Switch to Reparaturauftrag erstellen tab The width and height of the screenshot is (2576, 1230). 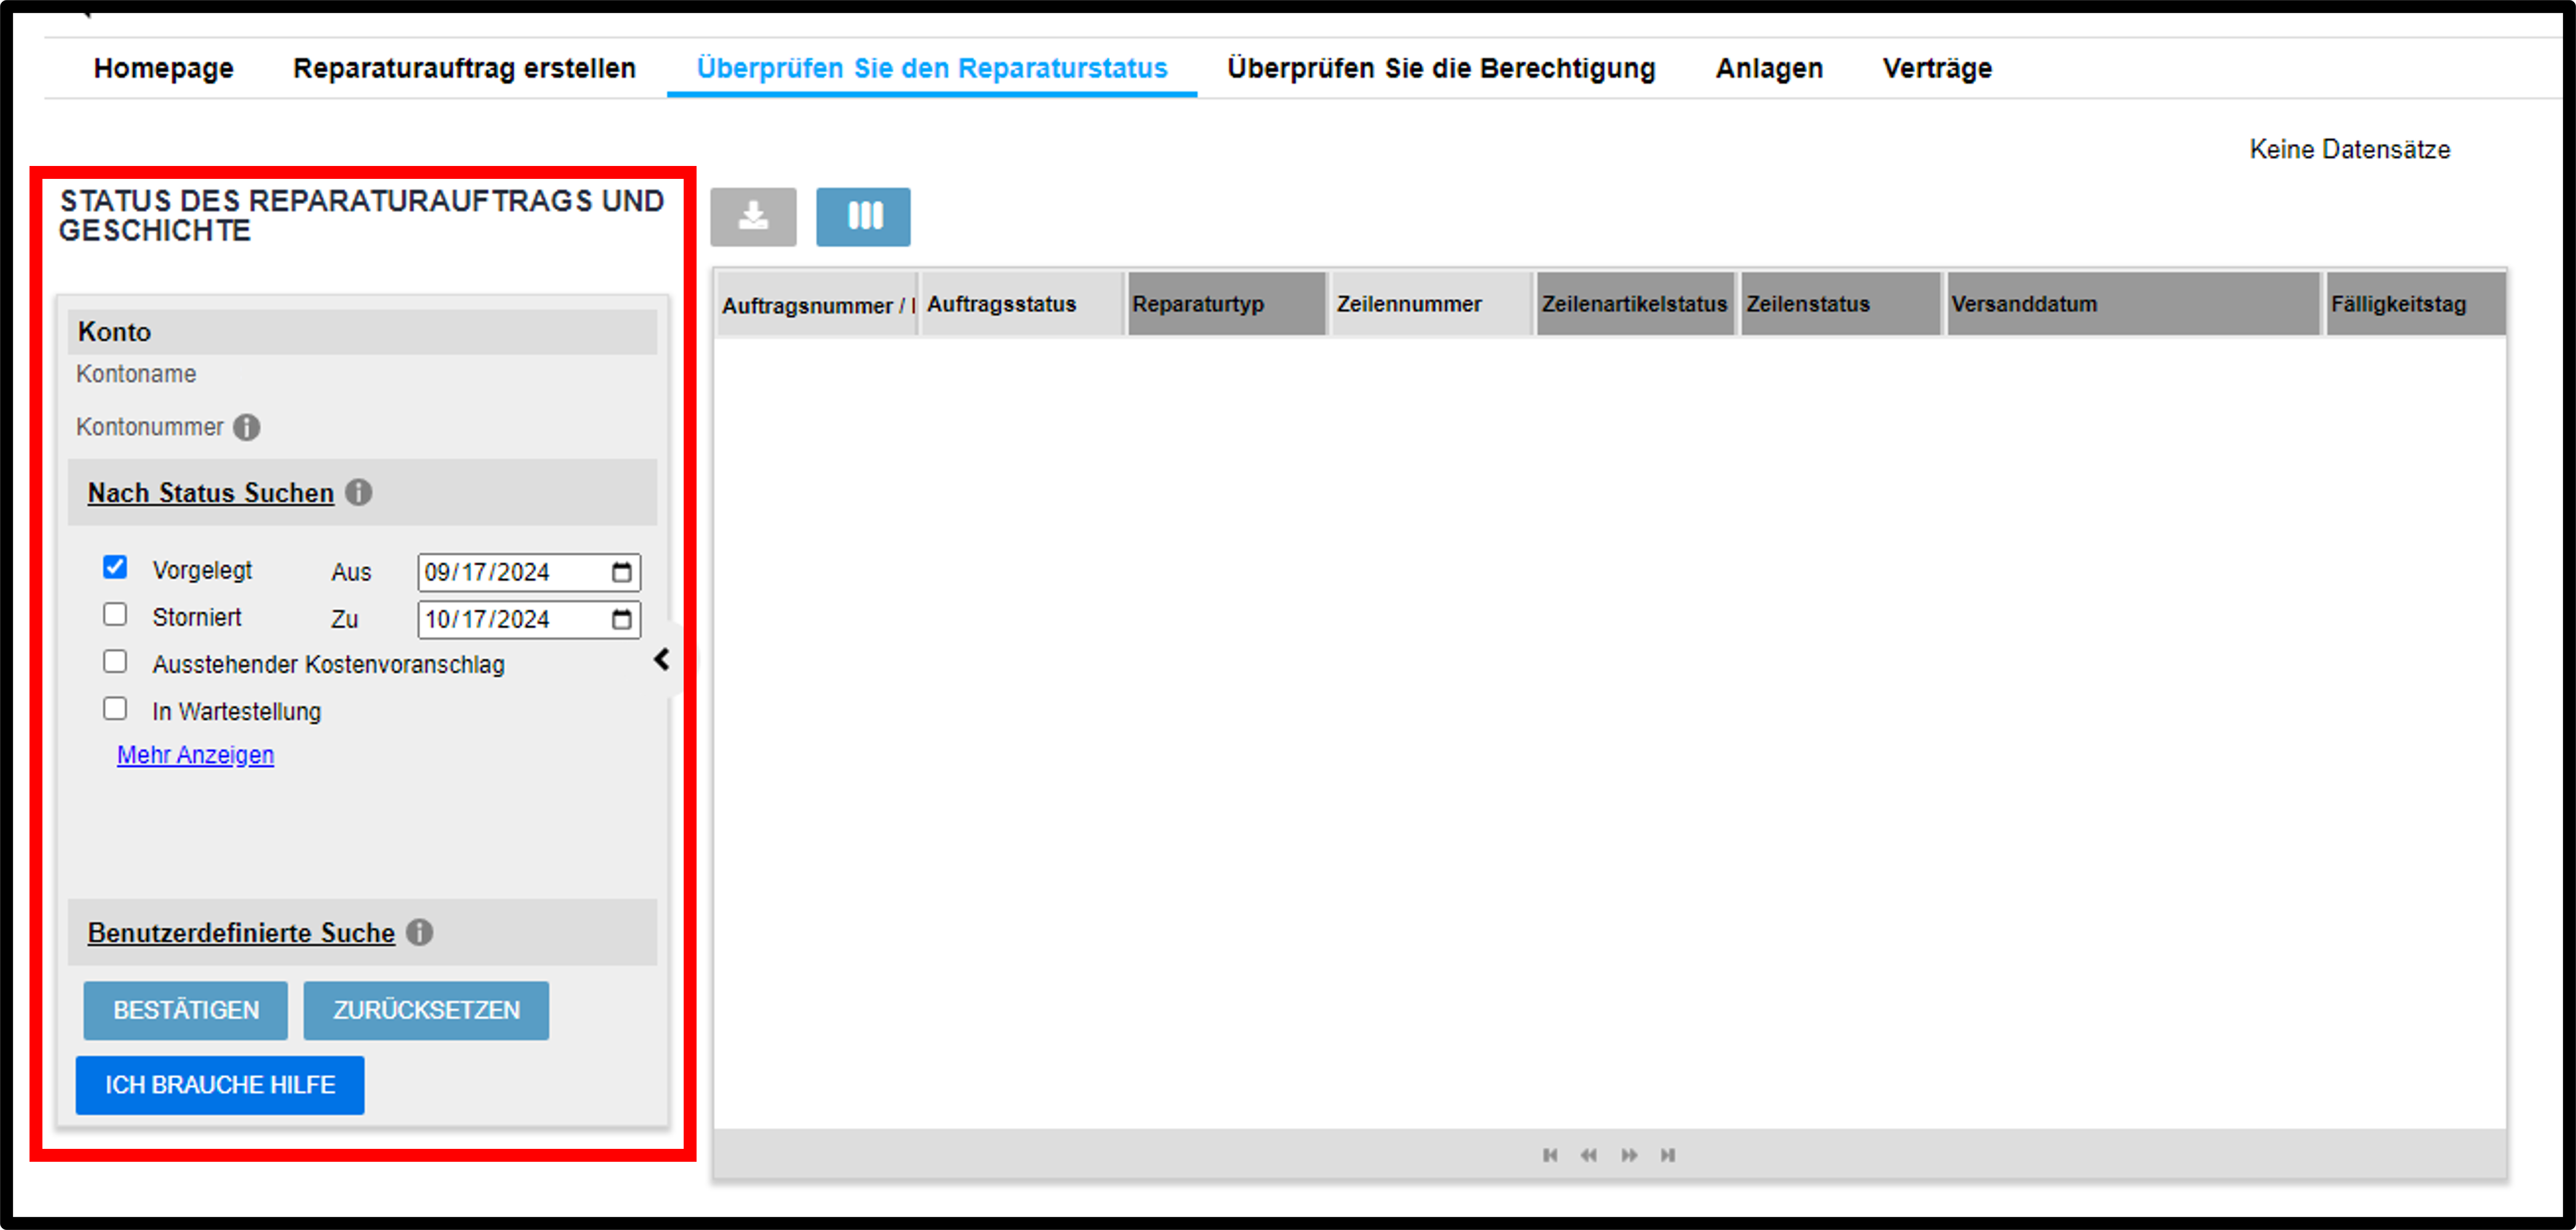(464, 68)
